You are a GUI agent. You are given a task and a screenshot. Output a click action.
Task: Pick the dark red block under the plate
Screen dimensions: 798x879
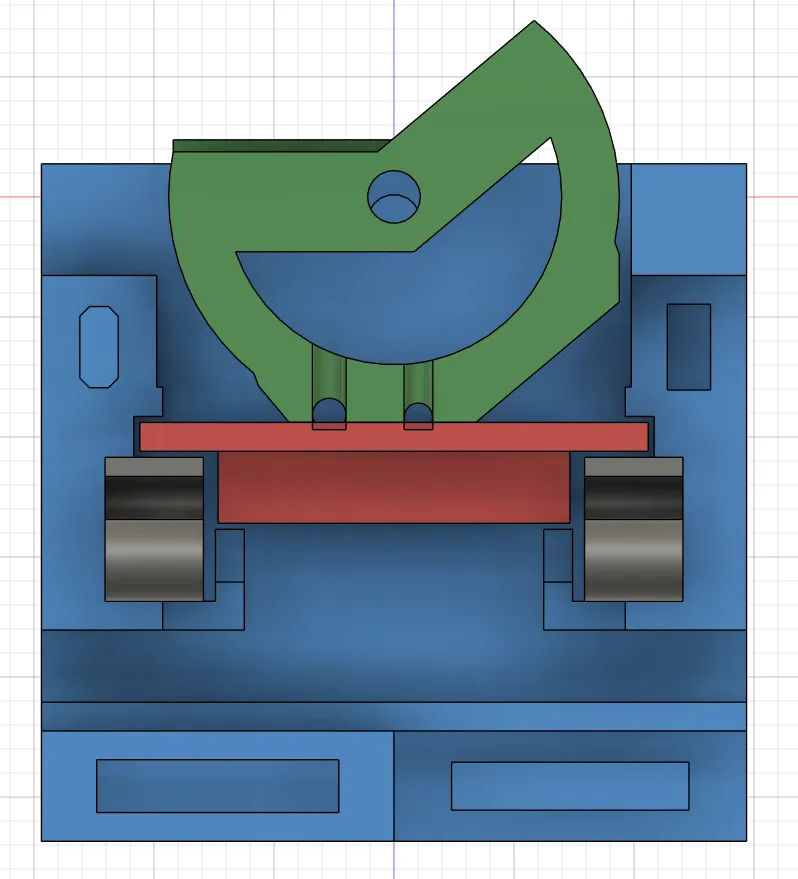pos(394,487)
